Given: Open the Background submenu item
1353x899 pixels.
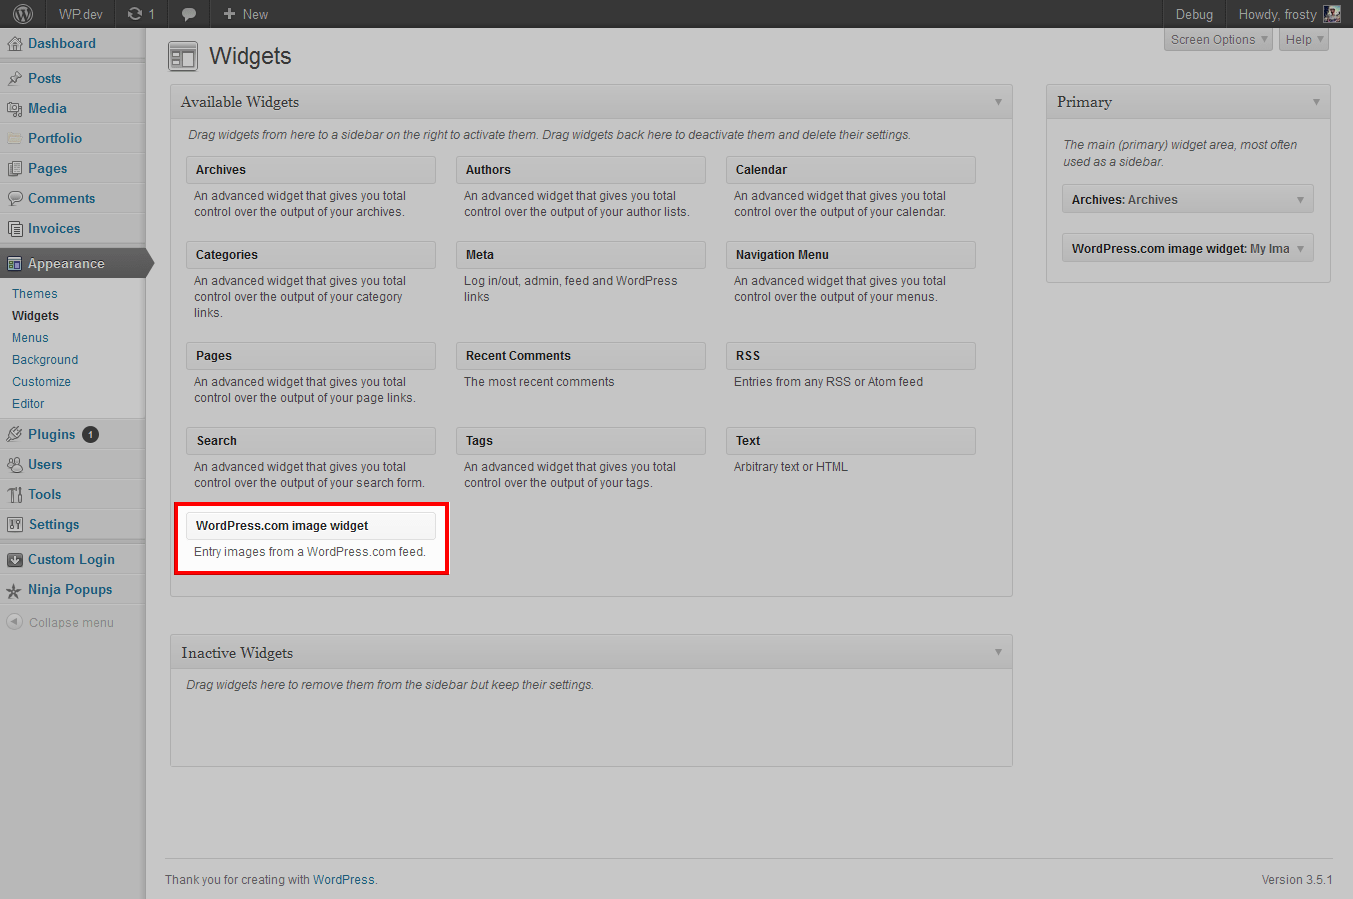Looking at the screenshot, I should coord(45,360).
